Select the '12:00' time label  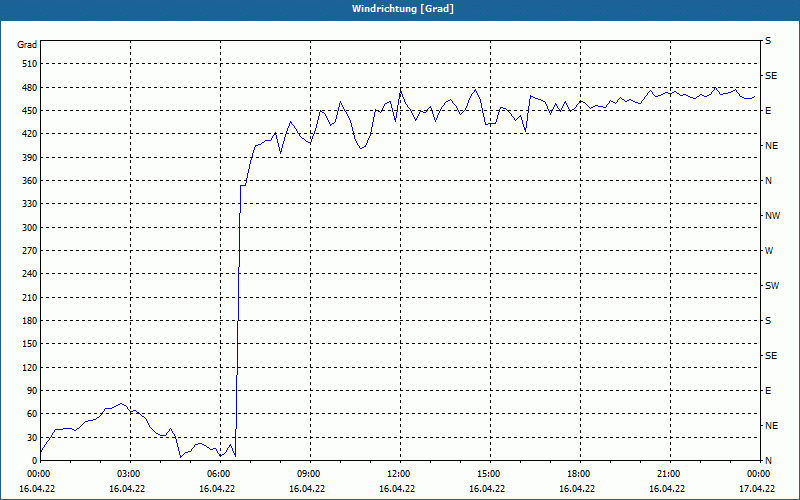[x=397, y=474]
